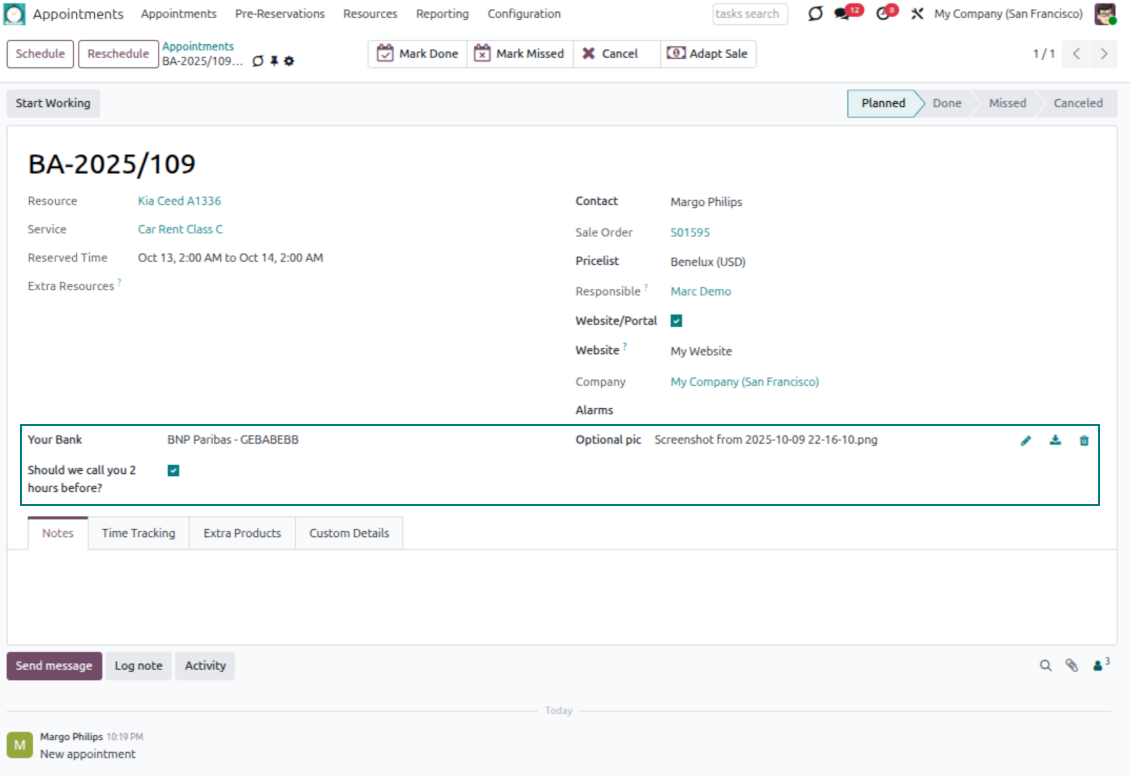Open the My Company (San Francisco) switcher

pyautogui.click(x=1008, y=14)
